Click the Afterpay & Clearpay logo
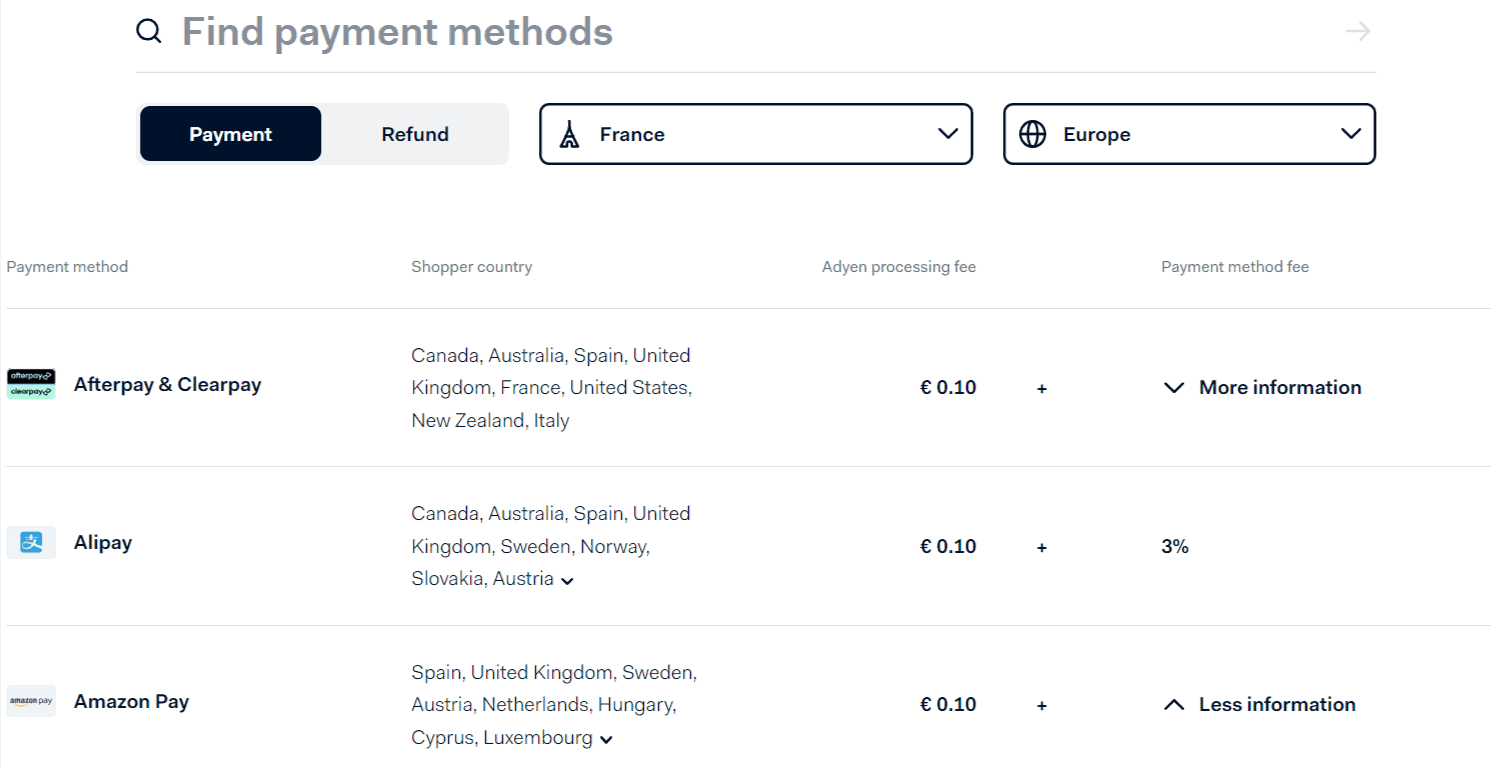The height and width of the screenshot is (768, 1491). (31, 384)
